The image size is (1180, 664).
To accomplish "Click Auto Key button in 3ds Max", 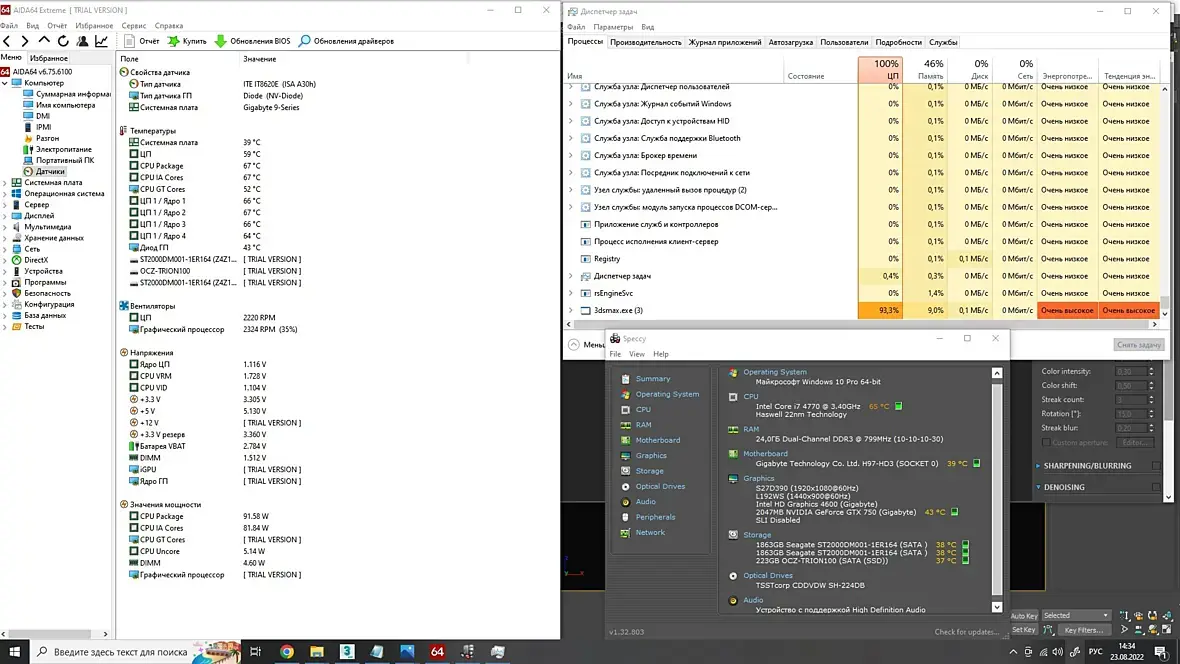I will pos(1023,616).
